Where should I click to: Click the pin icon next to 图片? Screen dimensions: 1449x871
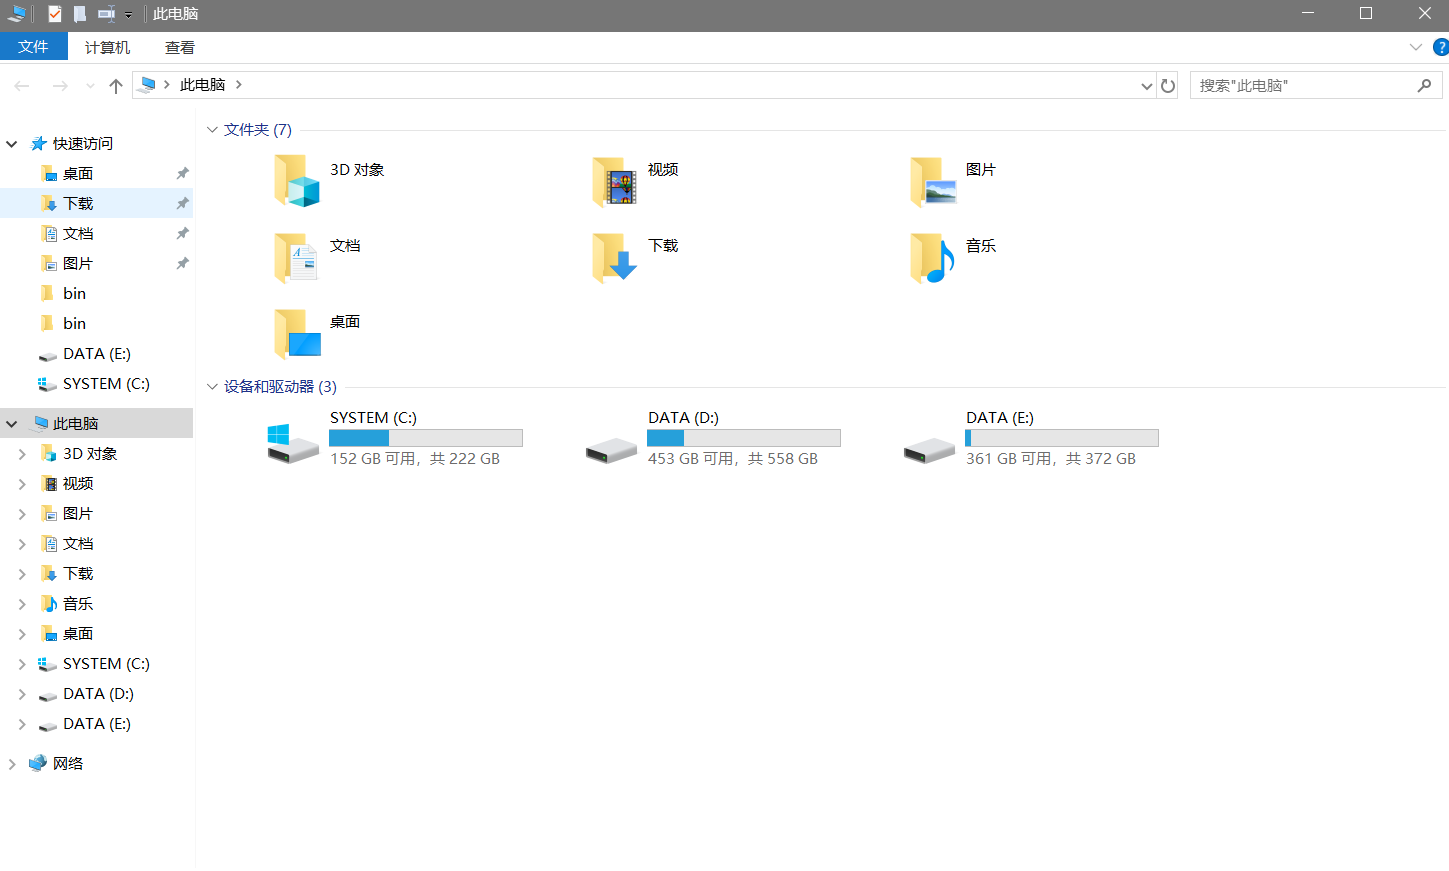[x=182, y=263]
